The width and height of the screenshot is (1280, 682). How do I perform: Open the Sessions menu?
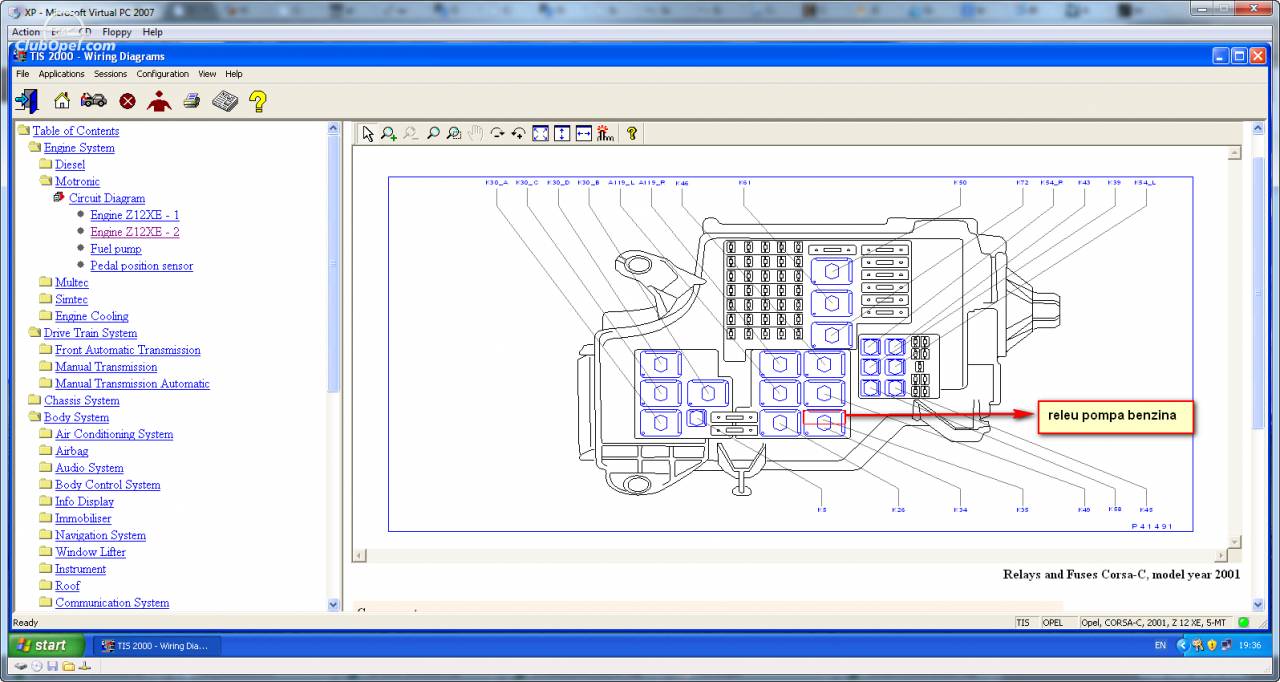(x=111, y=74)
